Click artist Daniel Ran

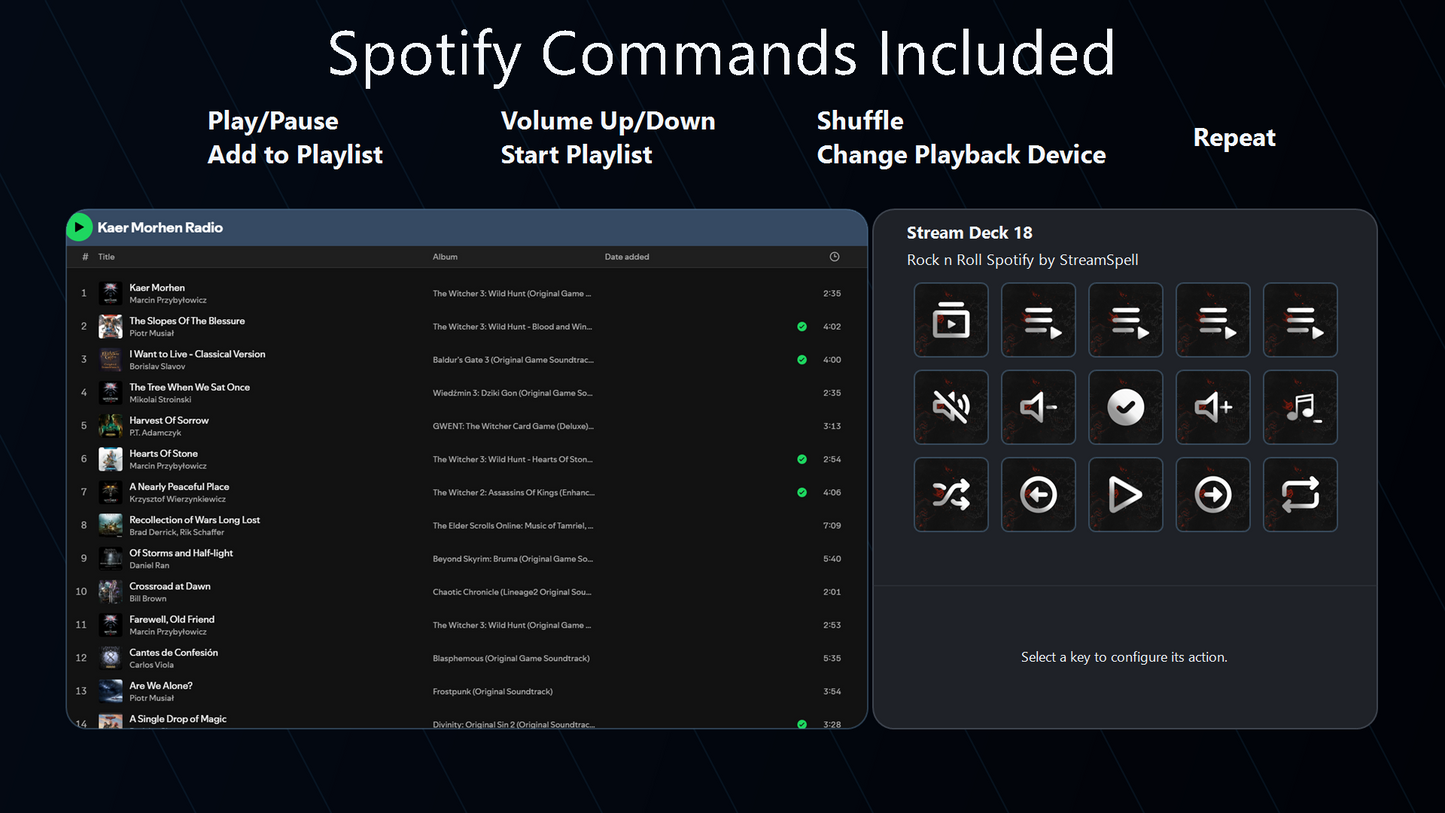click(x=149, y=565)
